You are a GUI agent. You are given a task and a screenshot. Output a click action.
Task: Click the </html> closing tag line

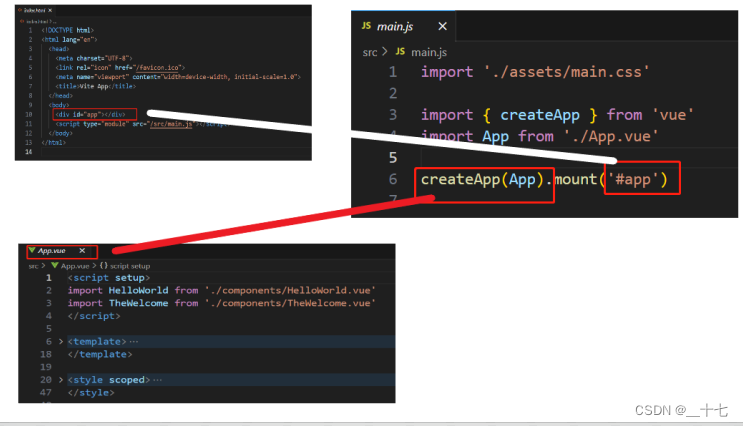(54, 143)
